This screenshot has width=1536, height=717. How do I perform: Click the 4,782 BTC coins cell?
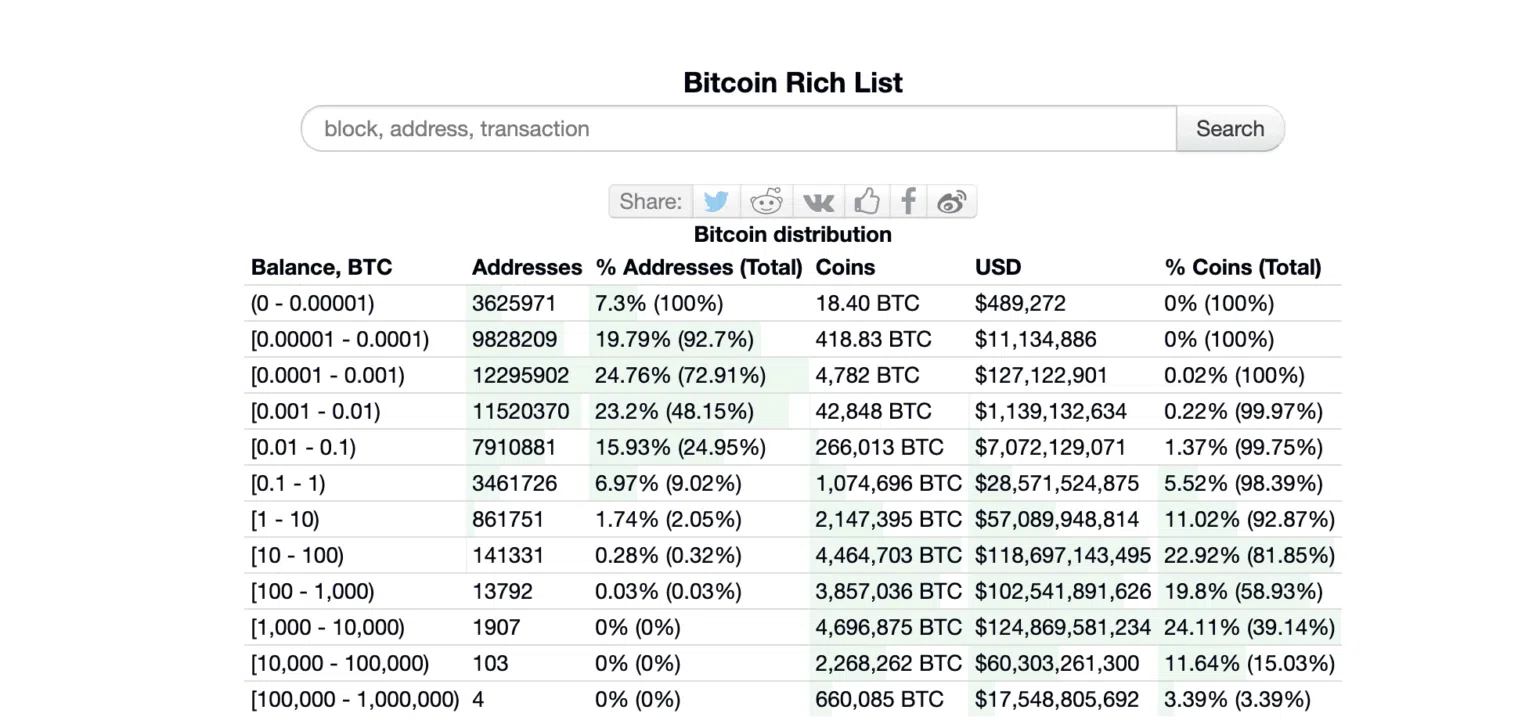(x=867, y=375)
